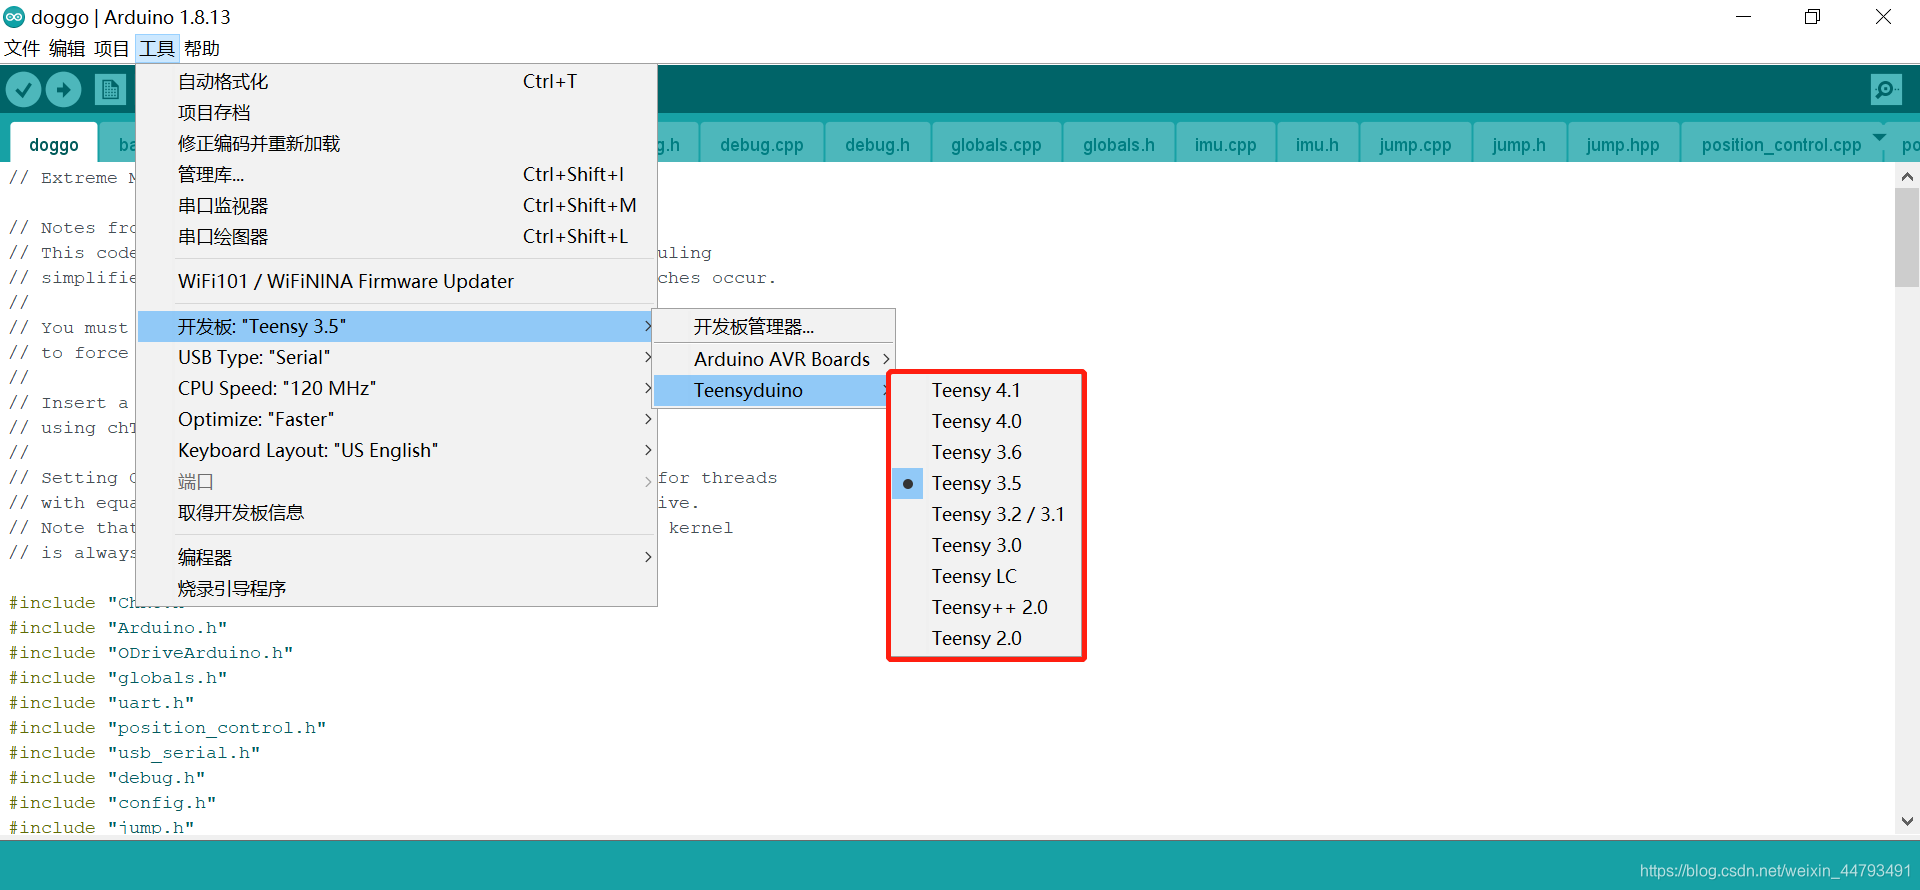Select Teensy 4.0 board
1920x890 pixels.
[x=986, y=421]
